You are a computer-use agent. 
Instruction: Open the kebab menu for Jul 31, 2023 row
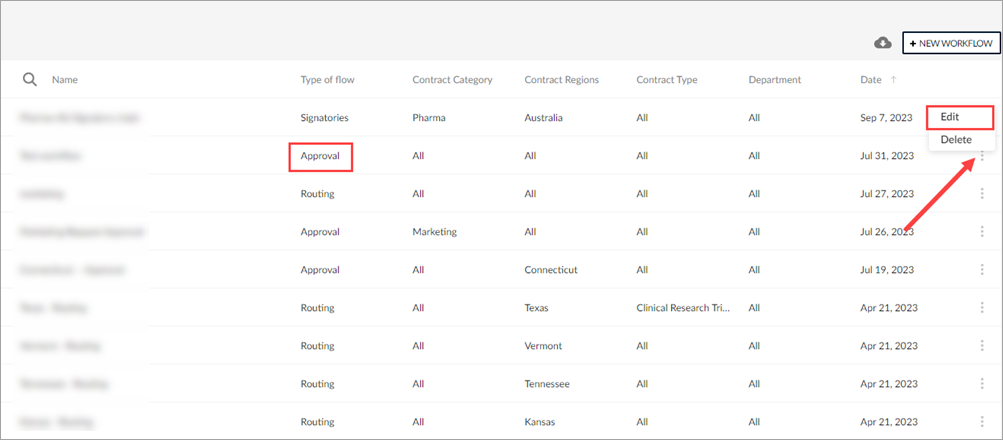point(982,155)
